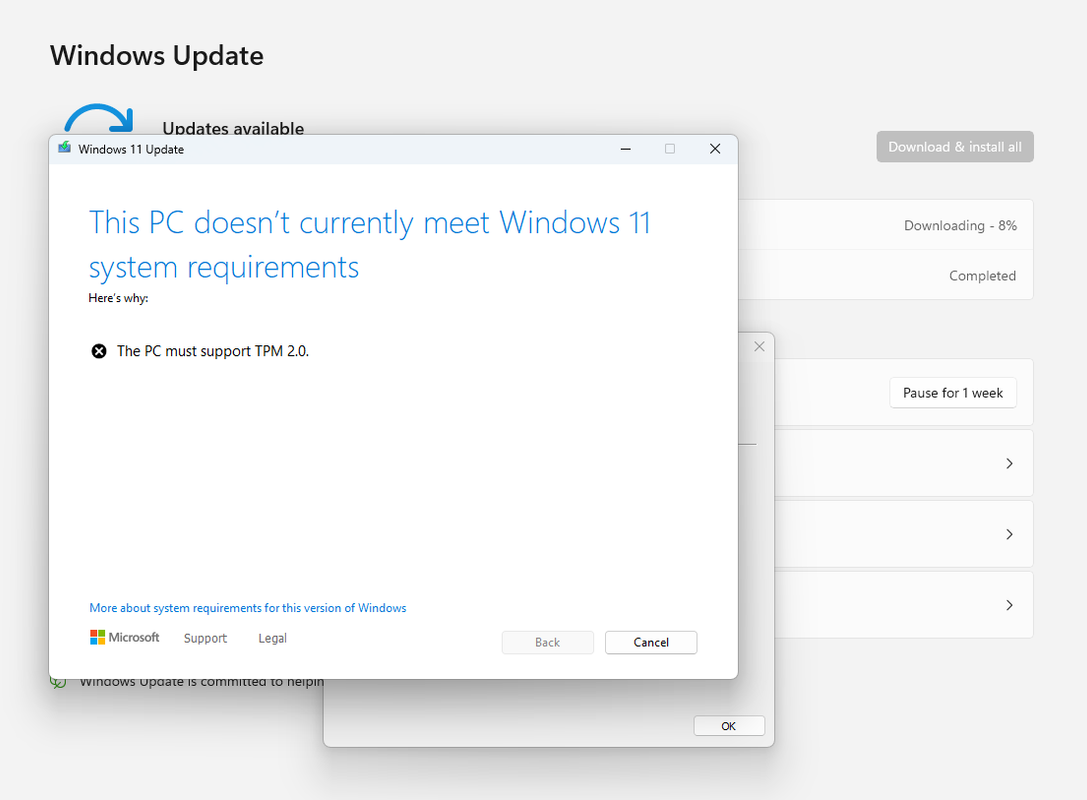Open the Support link

tap(205, 638)
